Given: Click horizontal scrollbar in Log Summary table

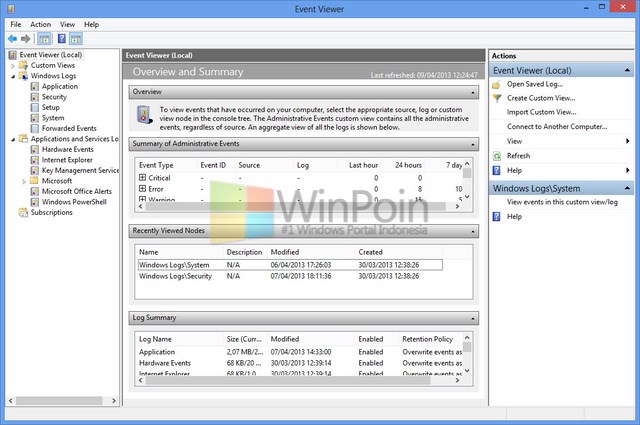Looking at the screenshot, I should click(x=288, y=380).
